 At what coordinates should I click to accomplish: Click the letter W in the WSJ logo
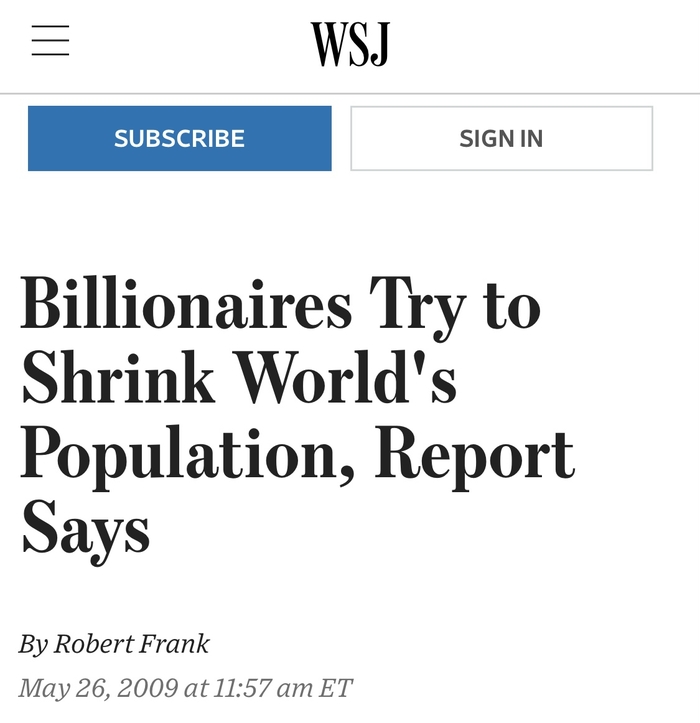pos(330,44)
